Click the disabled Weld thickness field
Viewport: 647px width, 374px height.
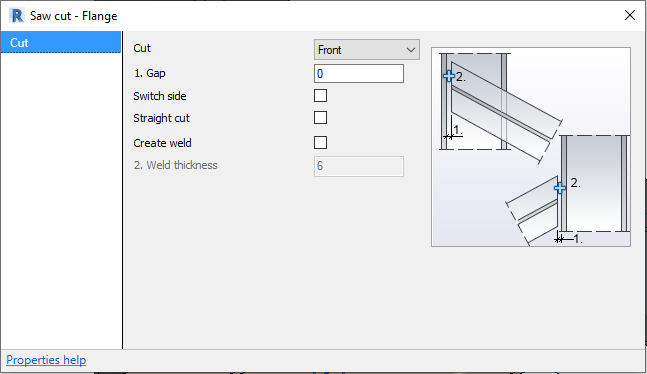[359, 166]
